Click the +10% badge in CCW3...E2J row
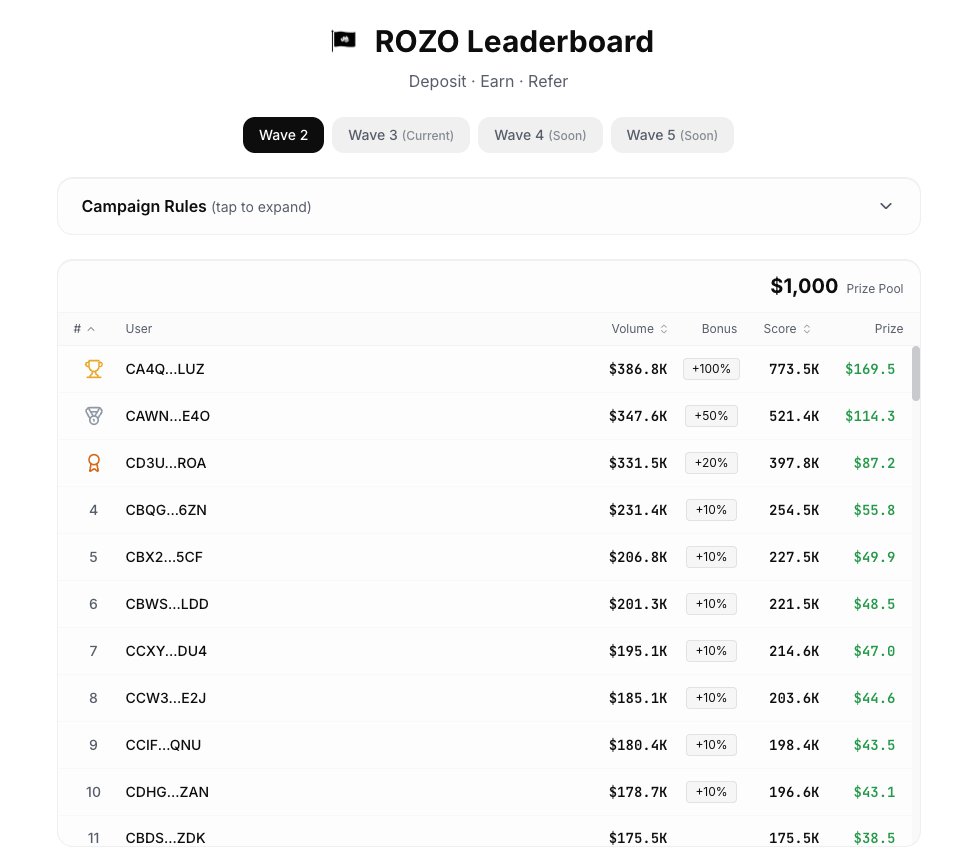979x864 pixels. tap(711, 698)
